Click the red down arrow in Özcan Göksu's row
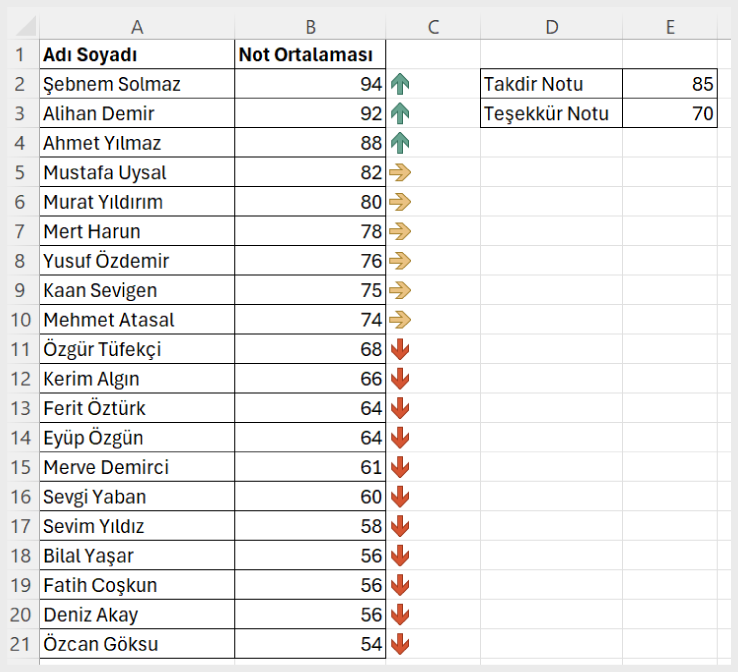This screenshot has height=672, width=738. tap(400, 644)
